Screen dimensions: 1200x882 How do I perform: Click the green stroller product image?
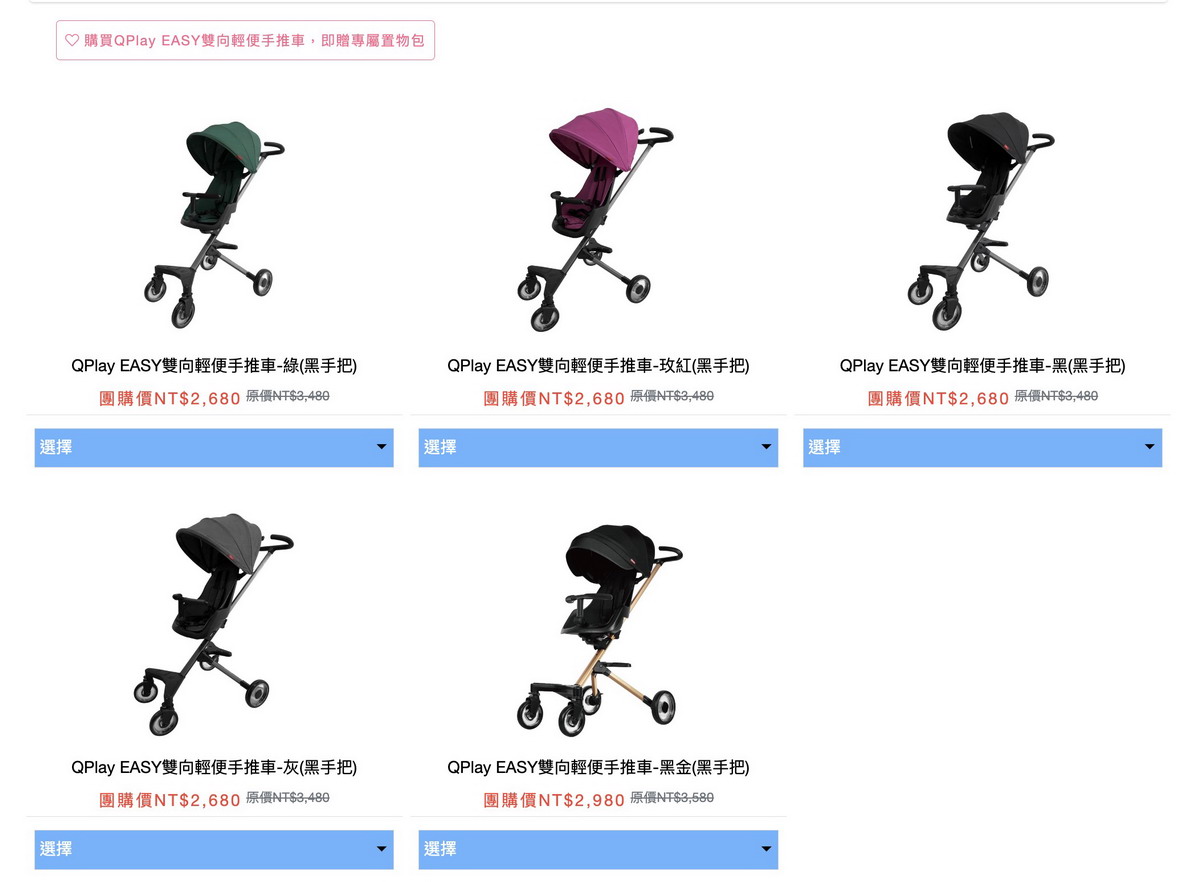pyautogui.click(x=214, y=224)
